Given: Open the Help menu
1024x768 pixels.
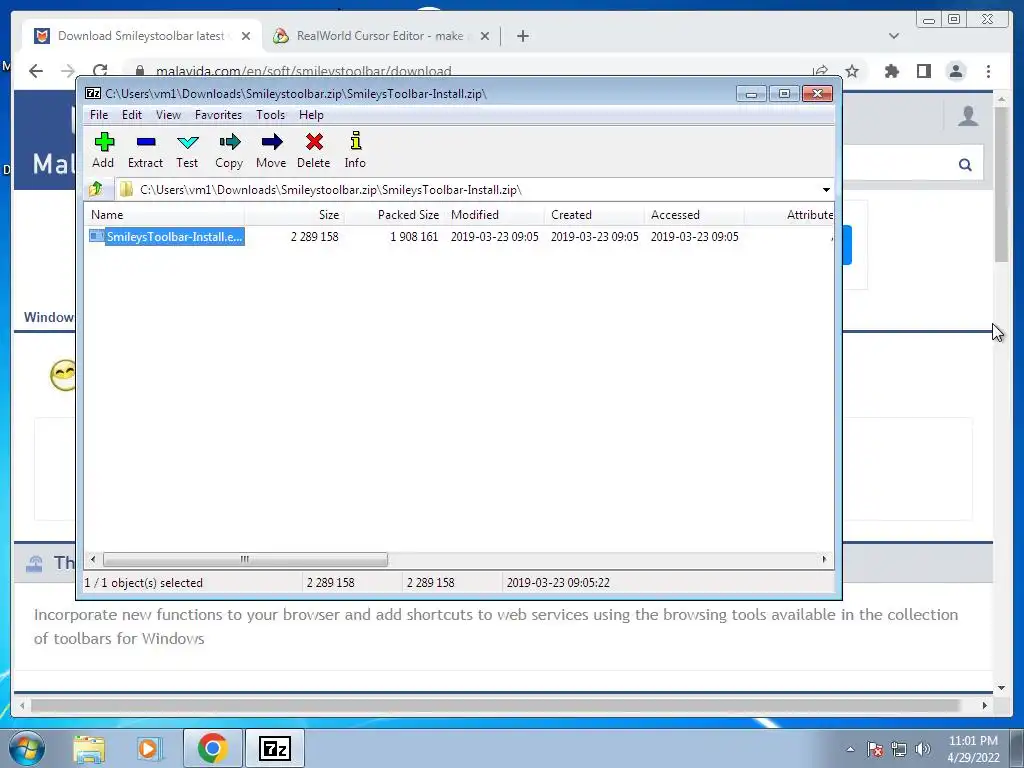Looking at the screenshot, I should coord(311,115).
